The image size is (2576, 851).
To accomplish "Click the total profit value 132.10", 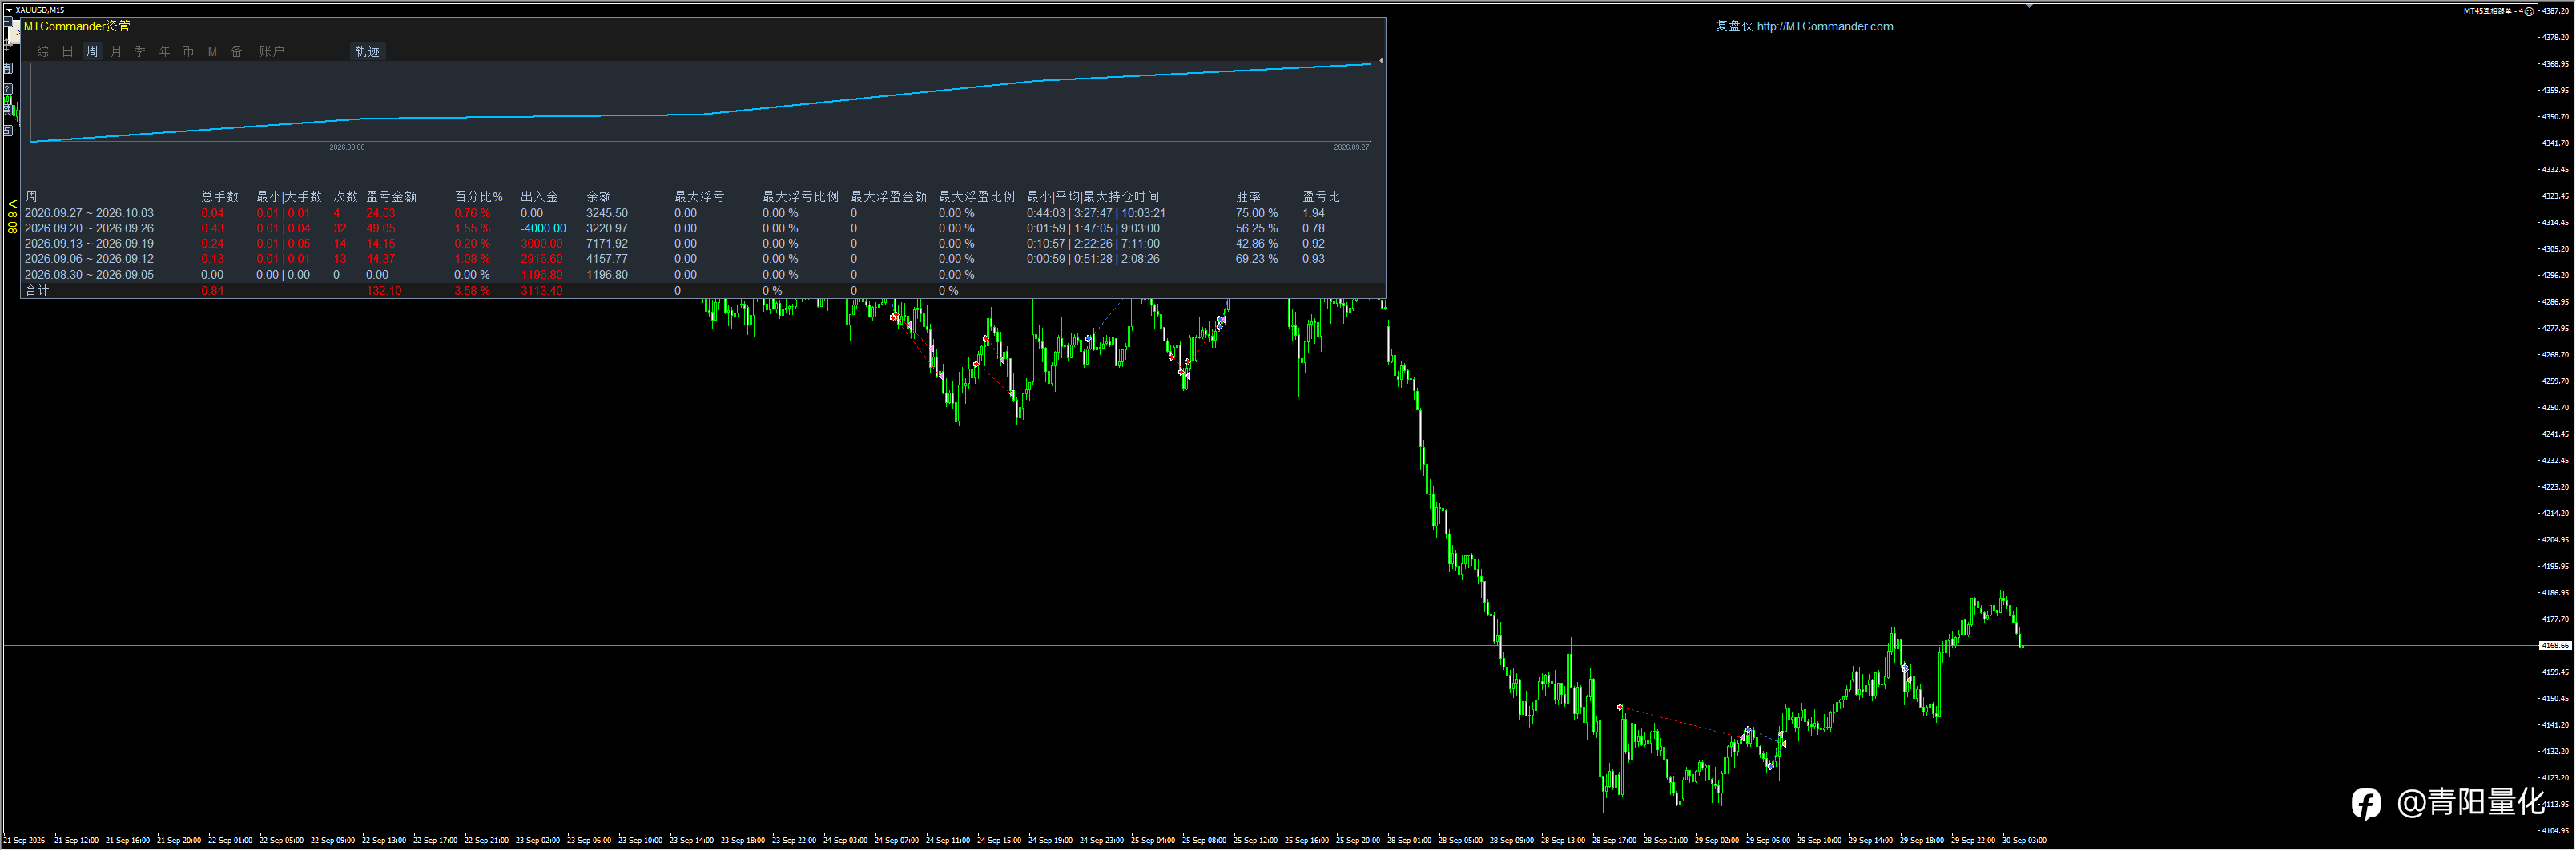I will click(384, 291).
